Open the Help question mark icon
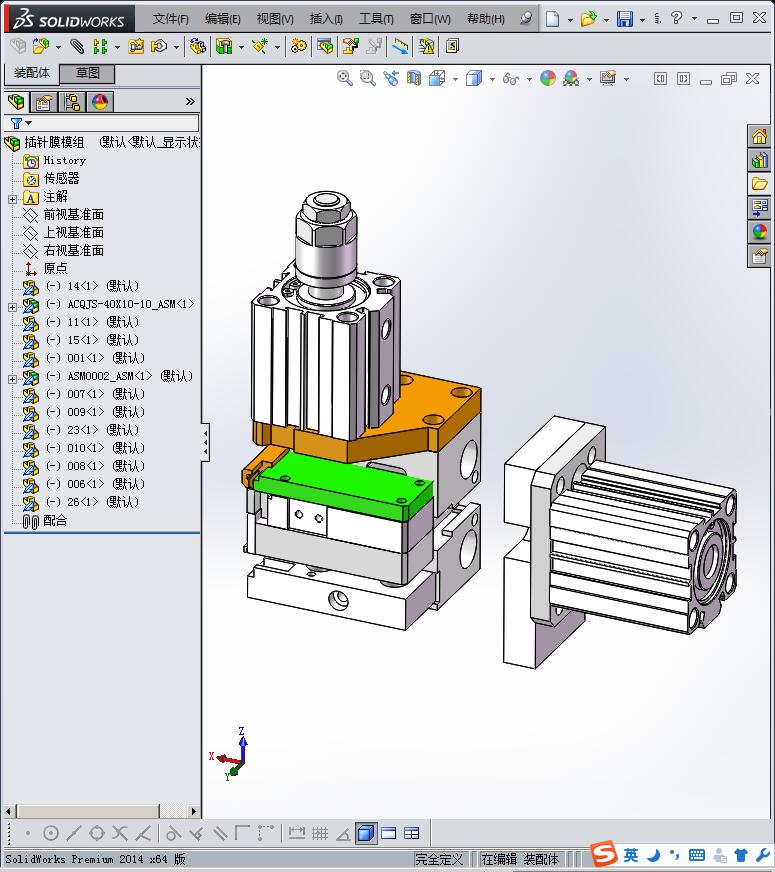775x872 pixels. point(676,18)
